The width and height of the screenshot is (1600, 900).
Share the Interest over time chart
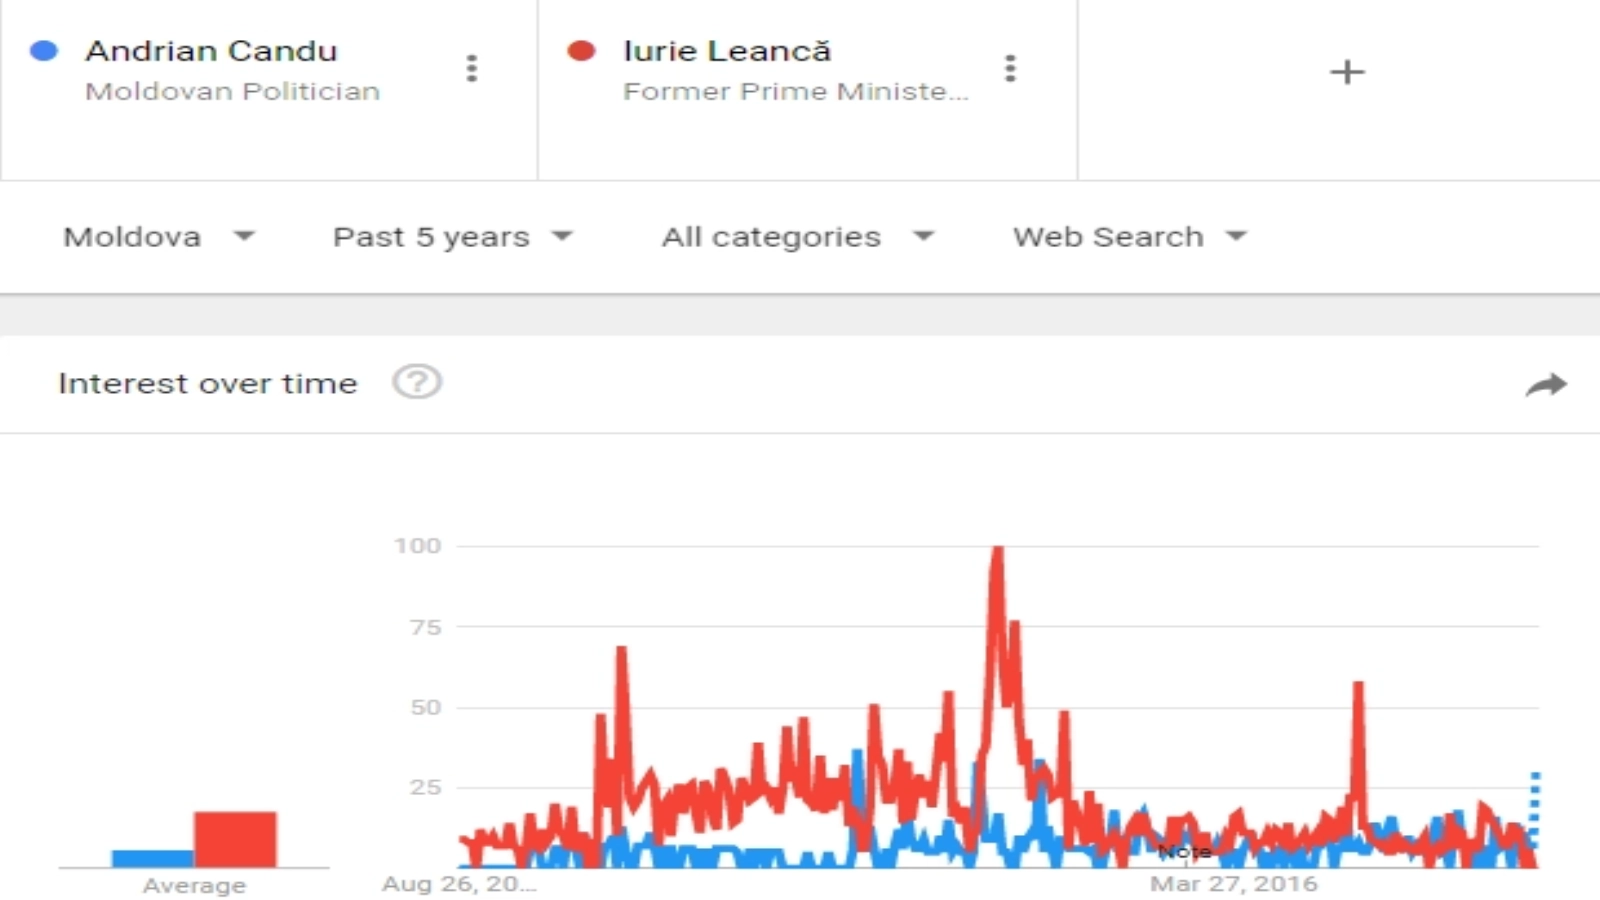click(1546, 384)
